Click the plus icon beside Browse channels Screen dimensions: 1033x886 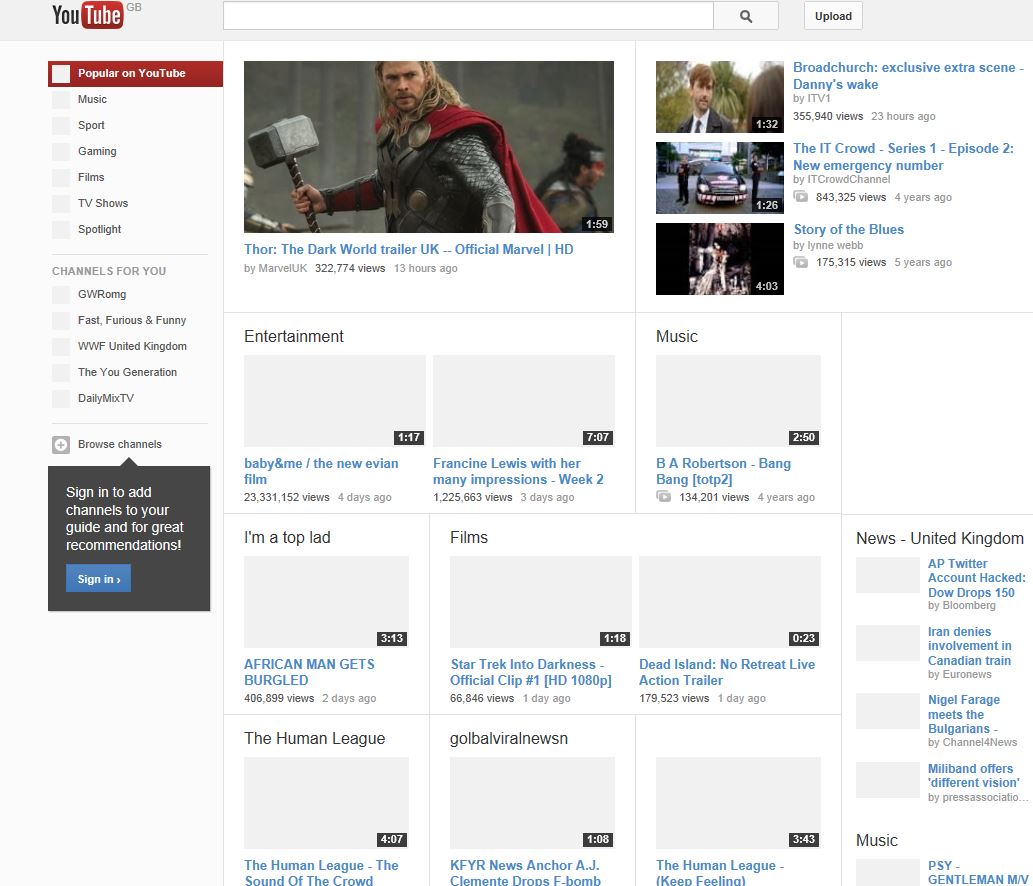[x=61, y=445]
